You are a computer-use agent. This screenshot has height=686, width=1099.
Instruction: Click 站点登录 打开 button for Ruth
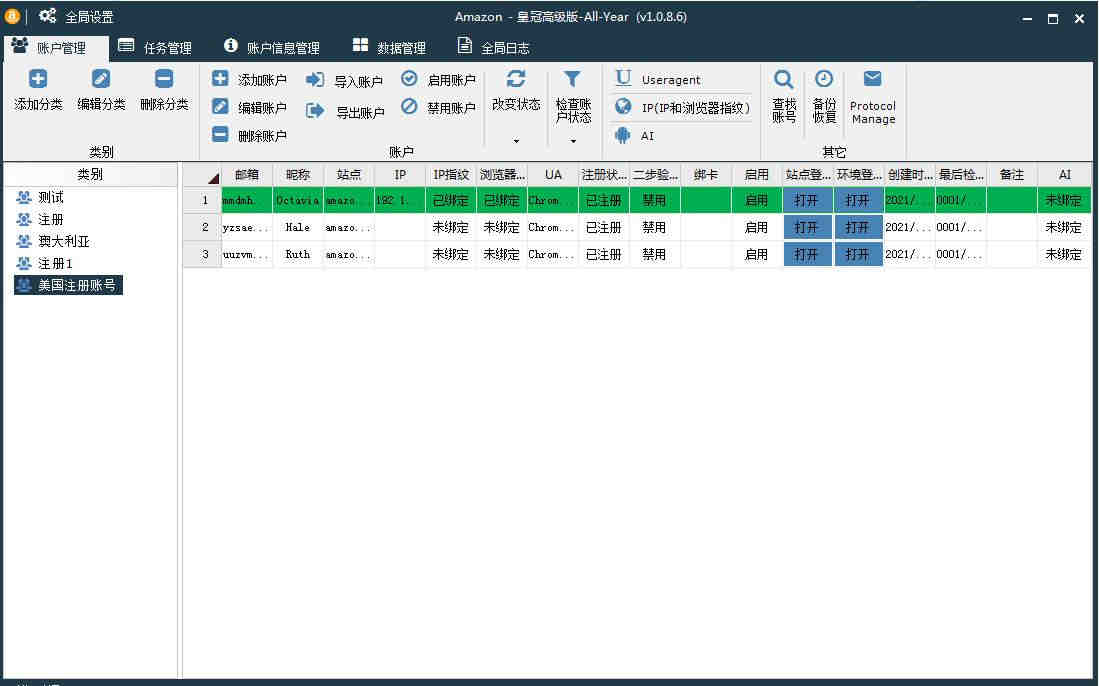(x=807, y=254)
